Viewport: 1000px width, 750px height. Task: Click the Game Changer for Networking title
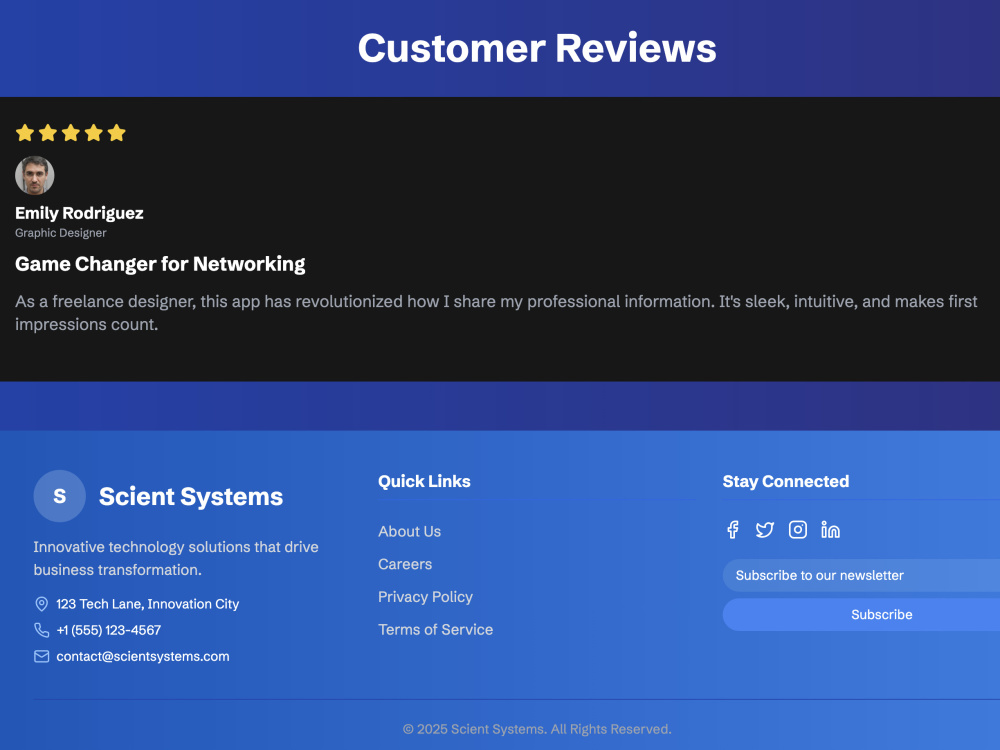tap(160, 264)
